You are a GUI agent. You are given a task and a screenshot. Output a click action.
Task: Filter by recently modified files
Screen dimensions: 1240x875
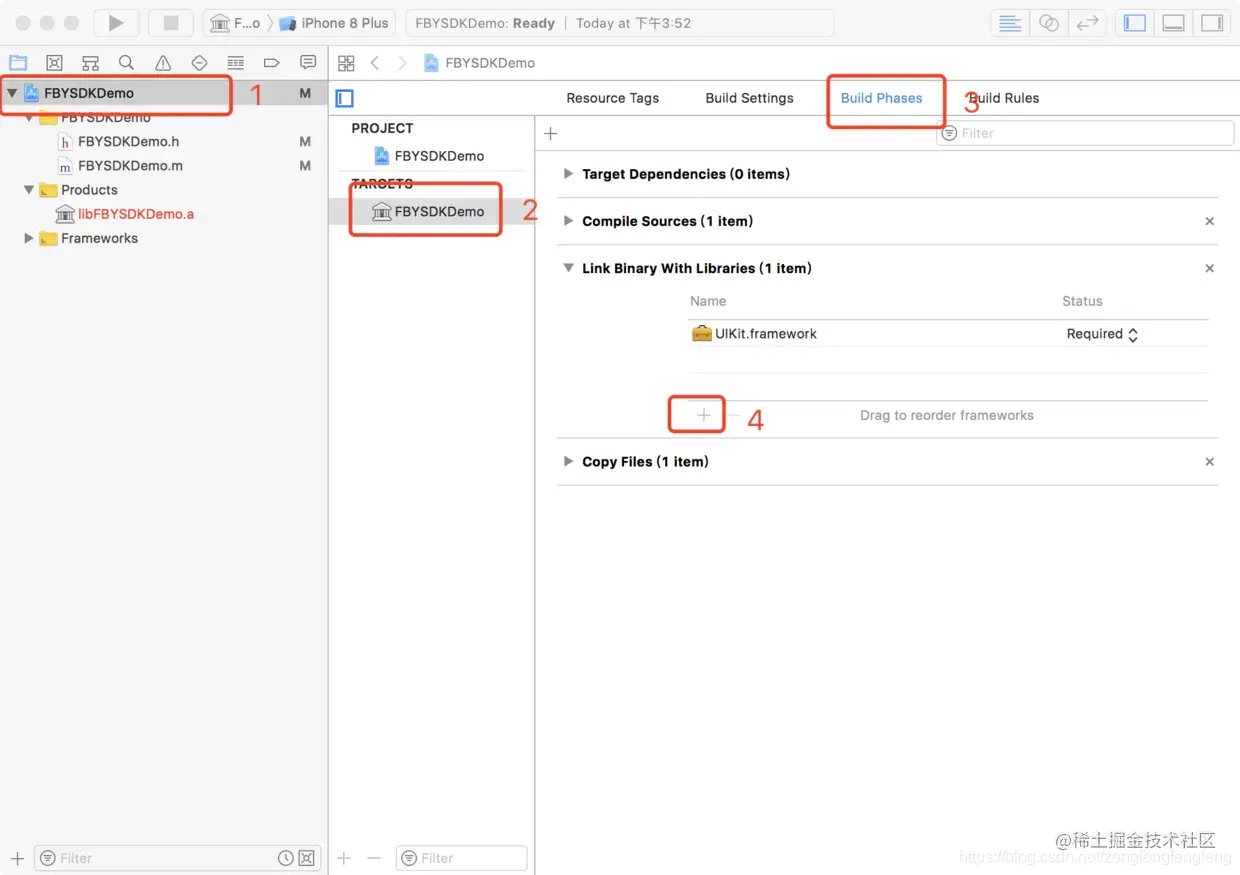tap(286, 858)
